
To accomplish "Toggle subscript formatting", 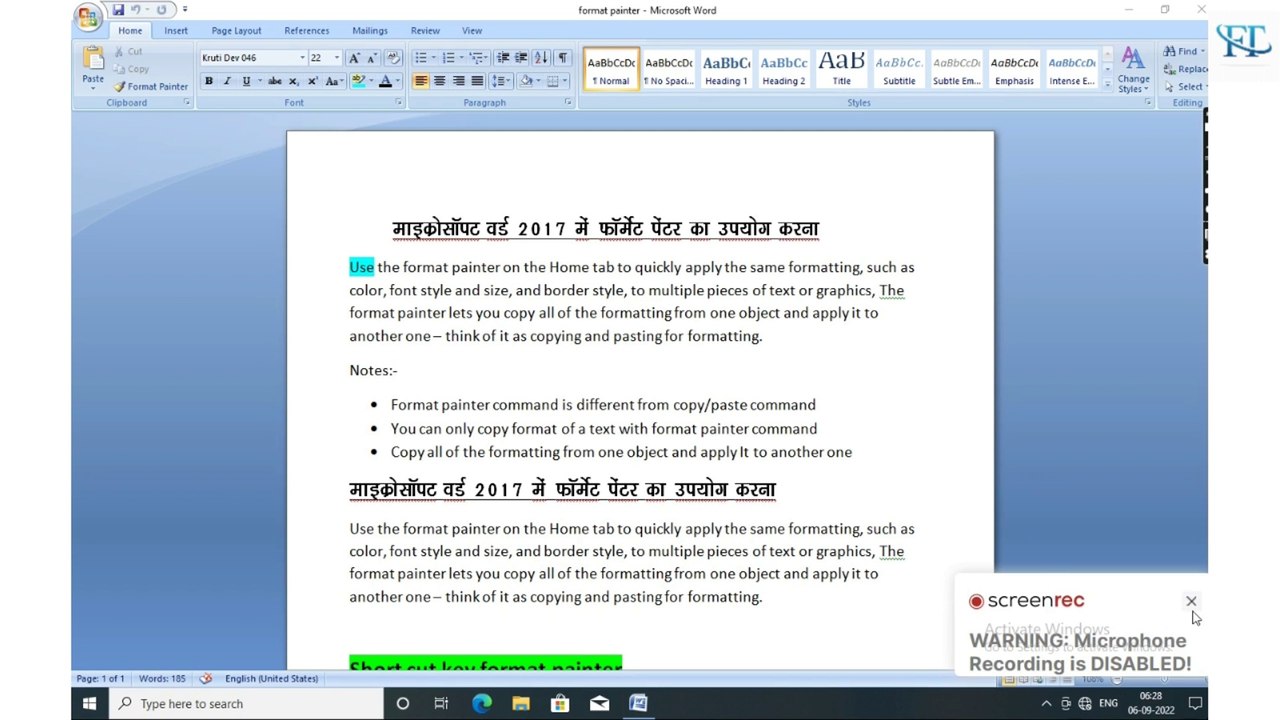I will tap(294, 81).
